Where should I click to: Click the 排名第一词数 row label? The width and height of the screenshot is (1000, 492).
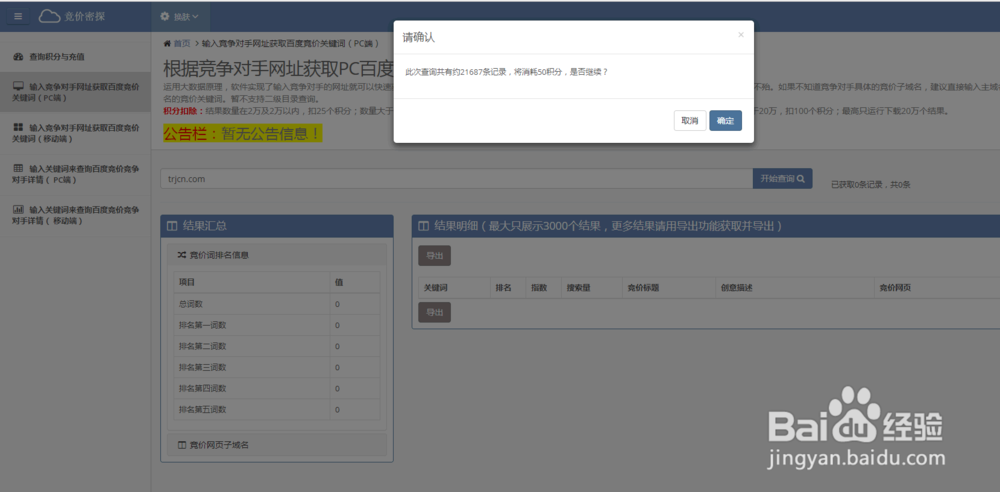(x=202, y=325)
